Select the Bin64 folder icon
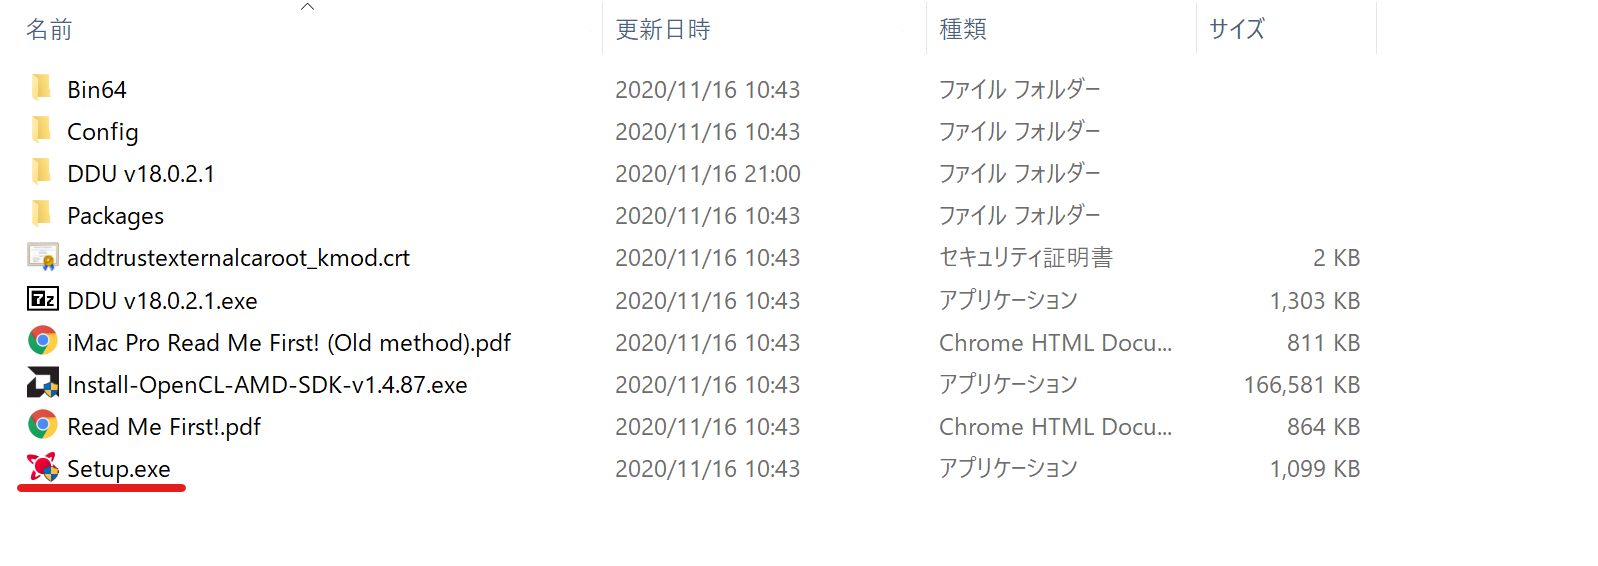Viewport: 1598px width, 566px height. 41,88
